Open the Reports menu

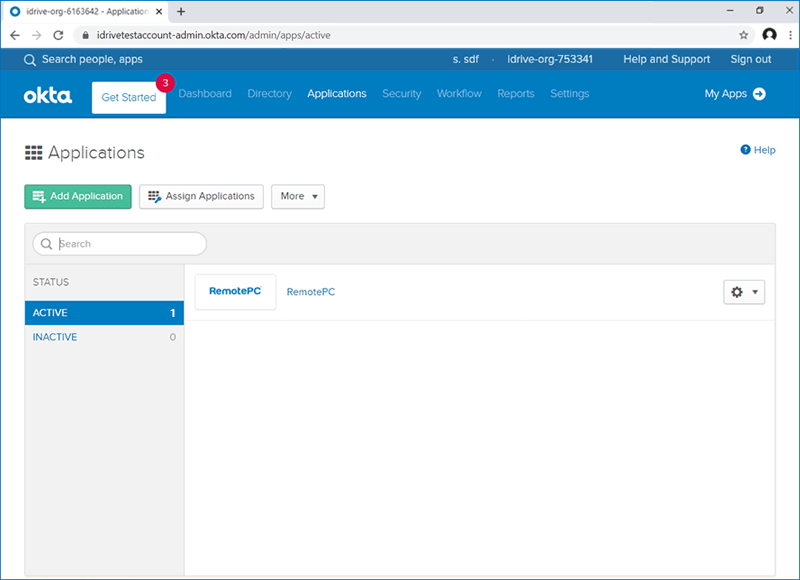coord(516,94)
